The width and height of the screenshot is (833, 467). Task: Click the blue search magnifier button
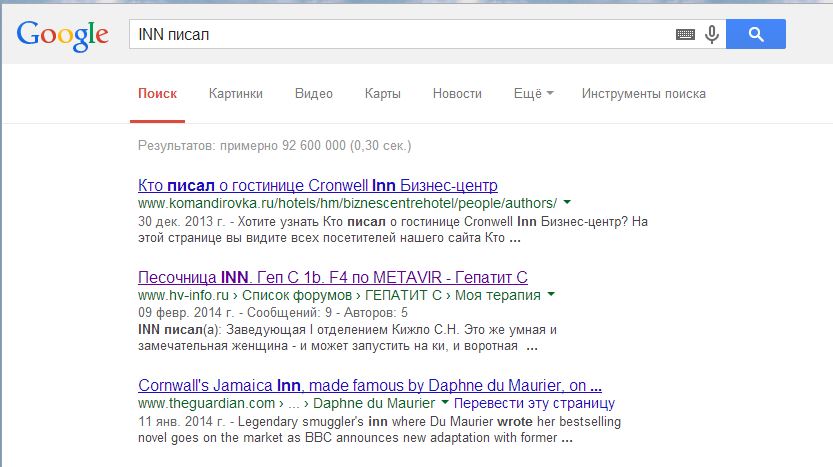755,34
